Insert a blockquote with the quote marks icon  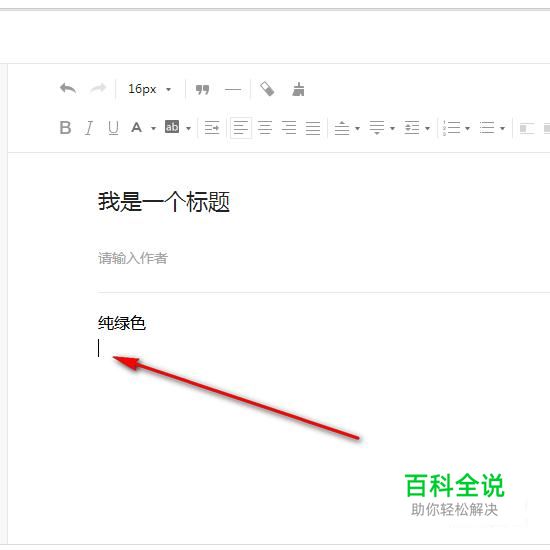(202, 90)
